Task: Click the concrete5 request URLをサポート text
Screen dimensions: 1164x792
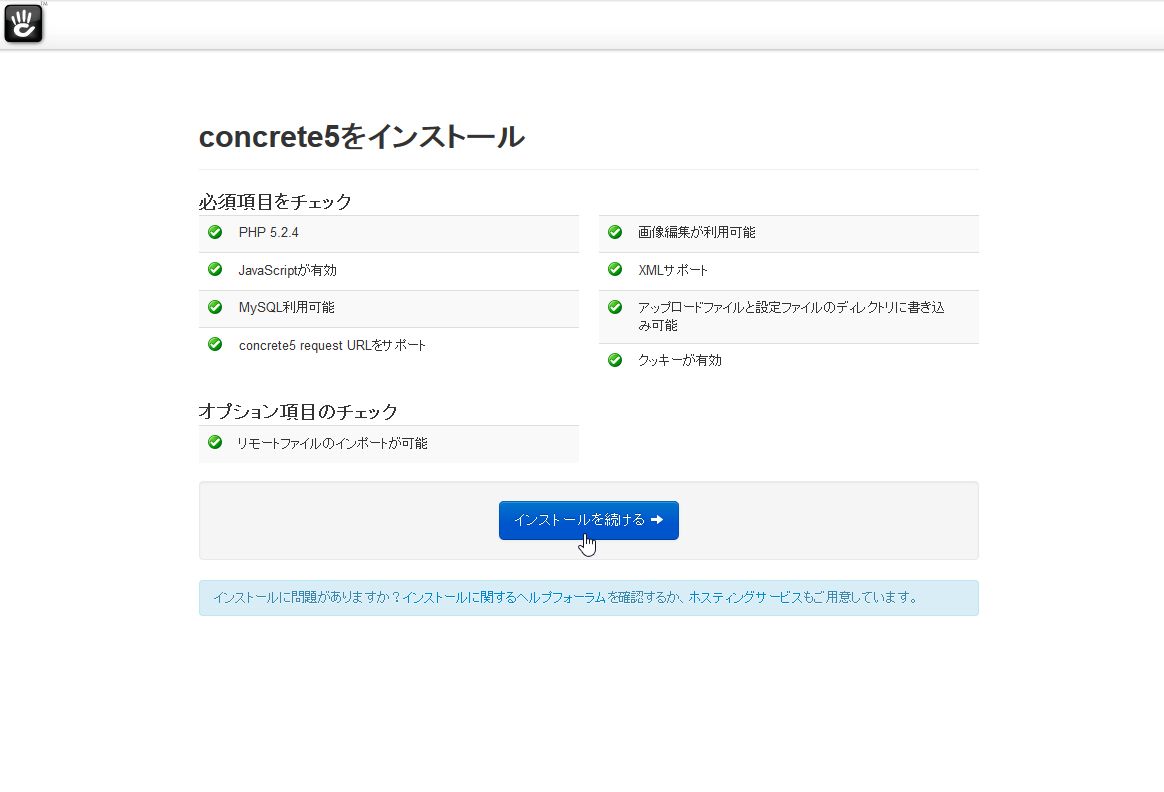Action: point(333,345)
